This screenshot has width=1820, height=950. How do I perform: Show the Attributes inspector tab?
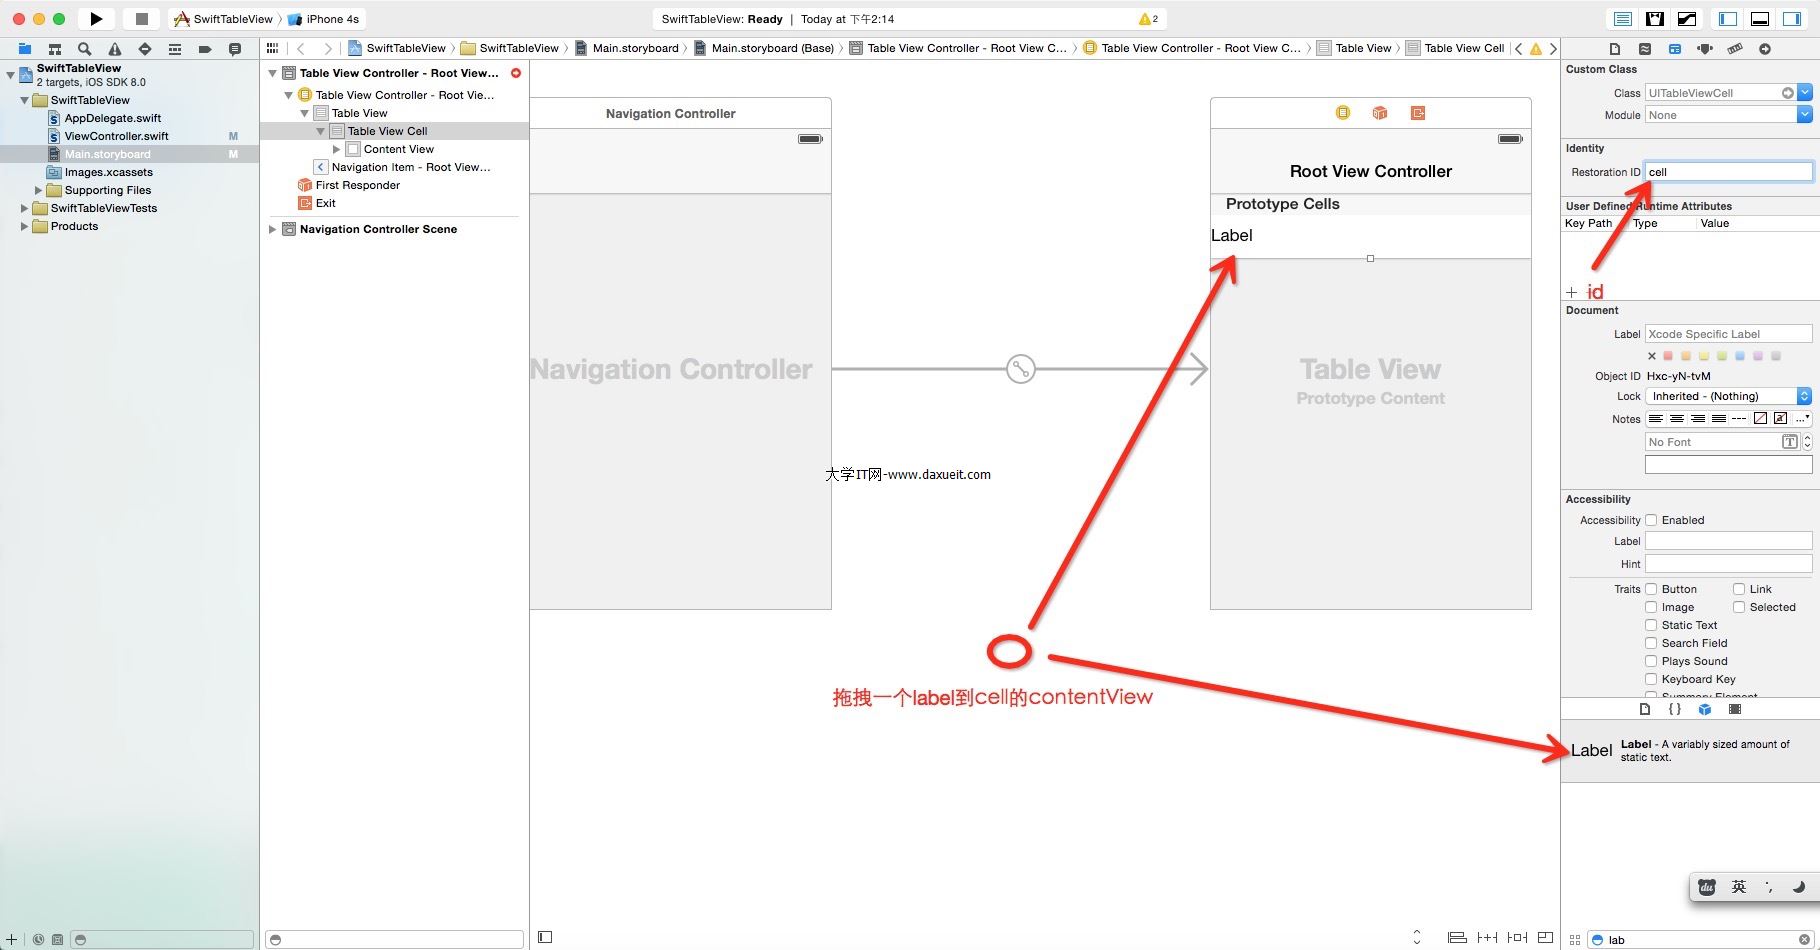1705,48
